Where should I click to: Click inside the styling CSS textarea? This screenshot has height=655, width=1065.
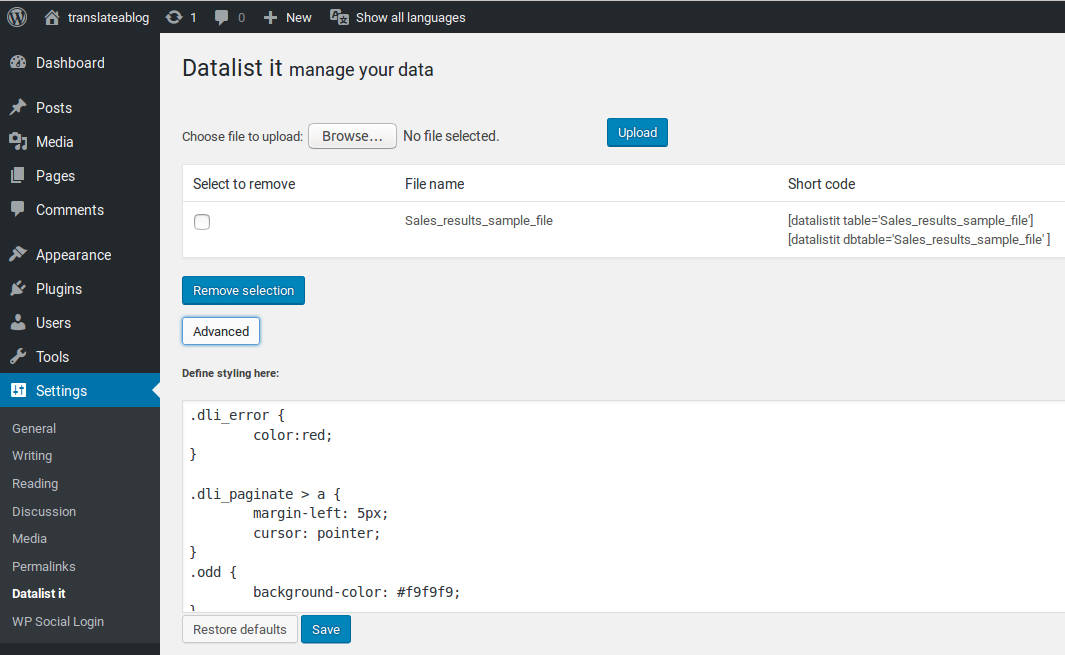624,506
